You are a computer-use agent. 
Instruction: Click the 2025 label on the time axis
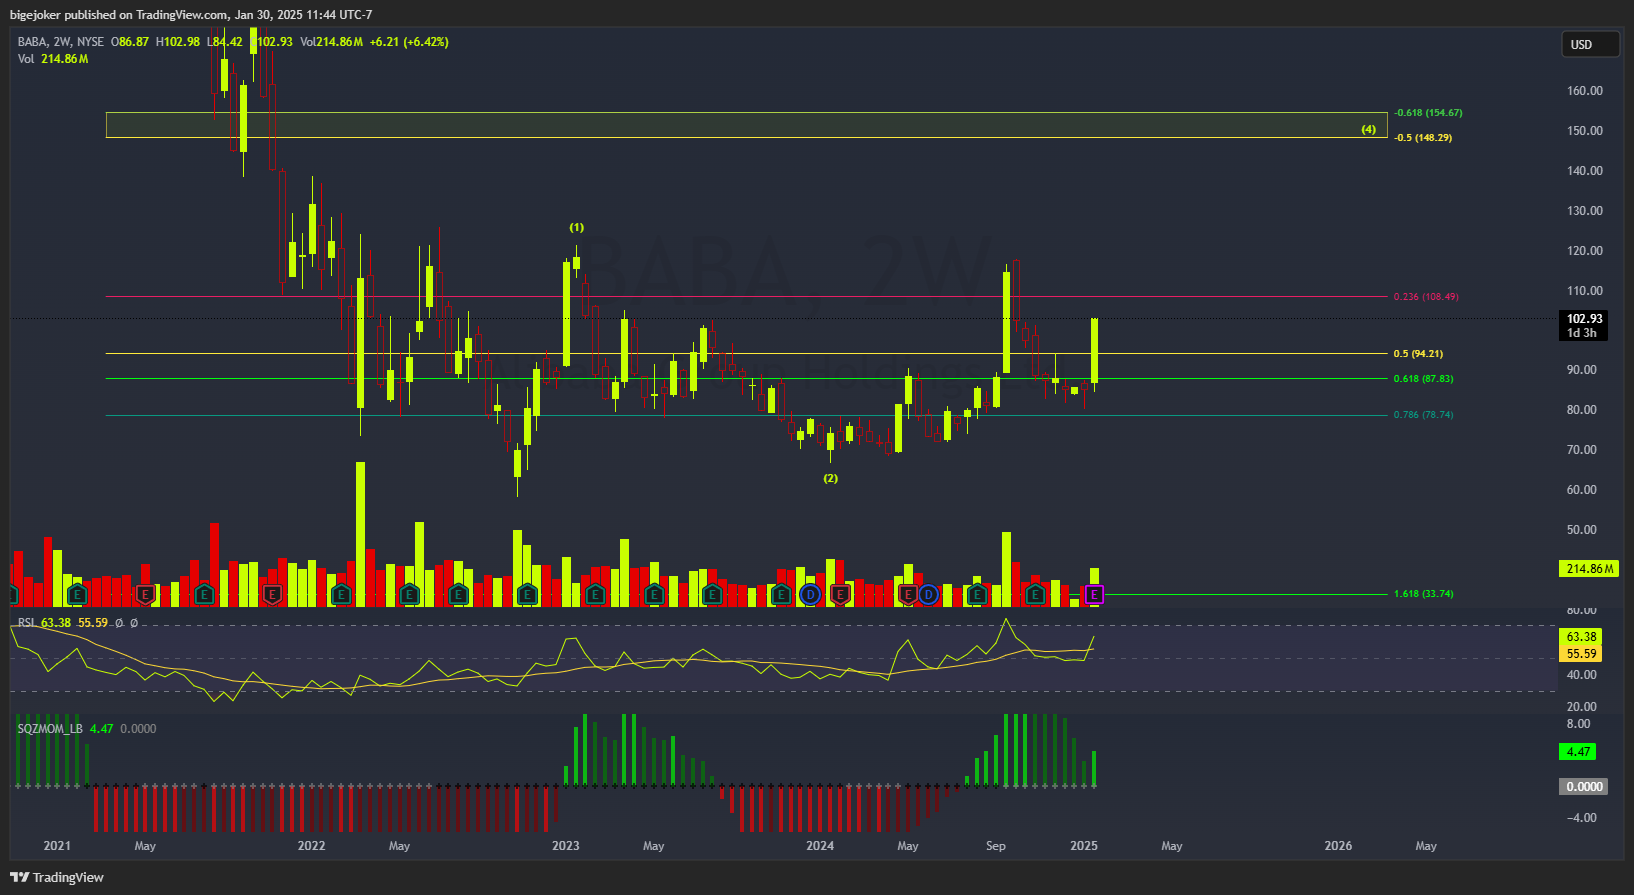[x=1084, y=846]
